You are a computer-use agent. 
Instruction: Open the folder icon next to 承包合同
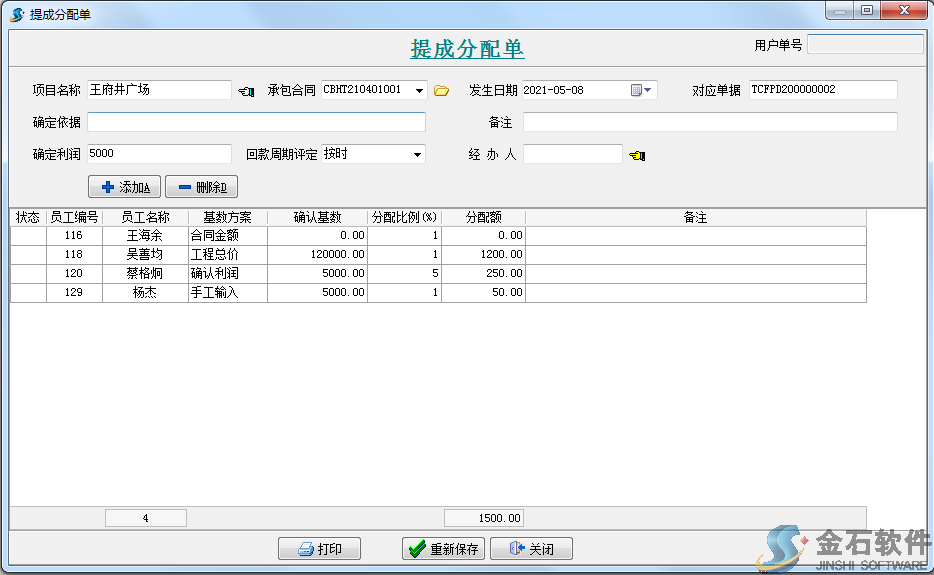442,91
